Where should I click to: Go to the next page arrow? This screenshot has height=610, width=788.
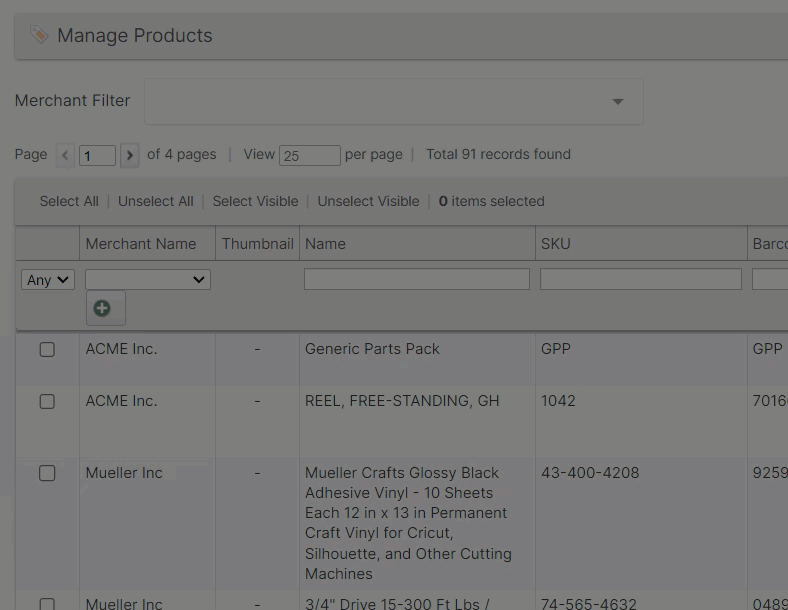[130, 155]
